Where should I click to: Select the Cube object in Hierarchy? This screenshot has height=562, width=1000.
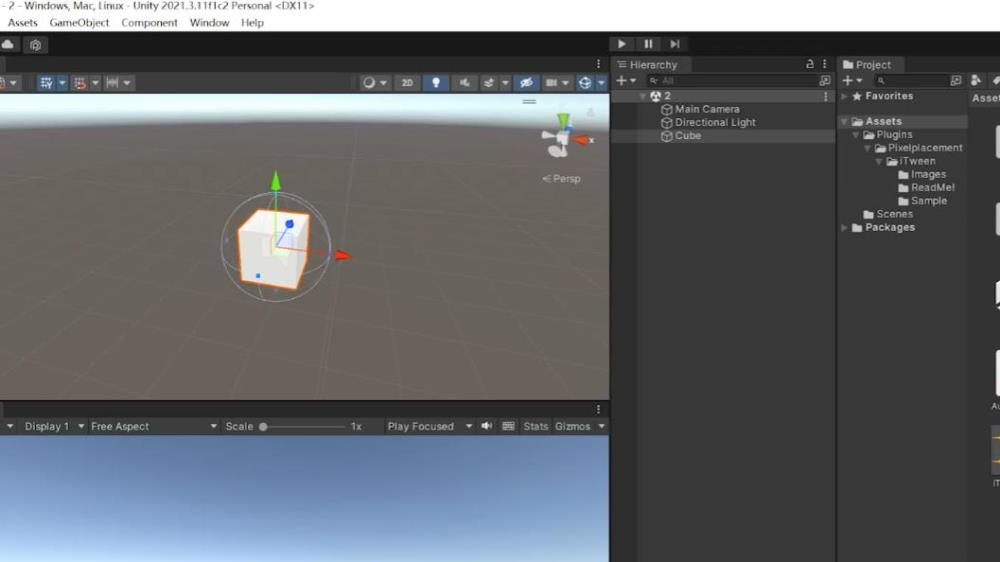[688, 136]
